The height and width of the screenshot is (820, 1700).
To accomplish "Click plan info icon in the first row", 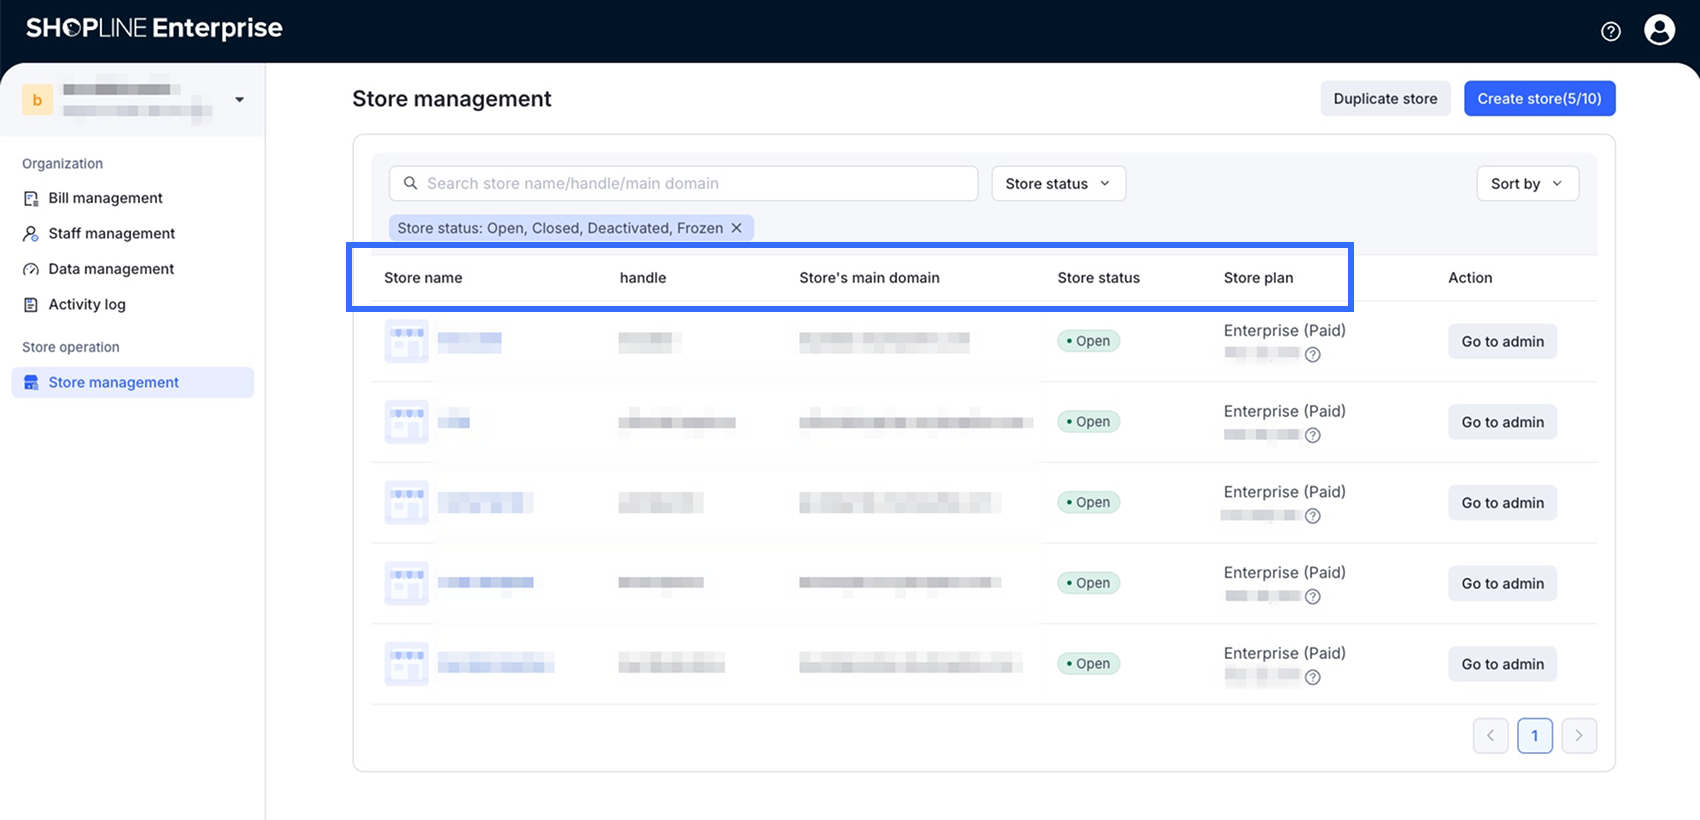I will coord(1313,354).
